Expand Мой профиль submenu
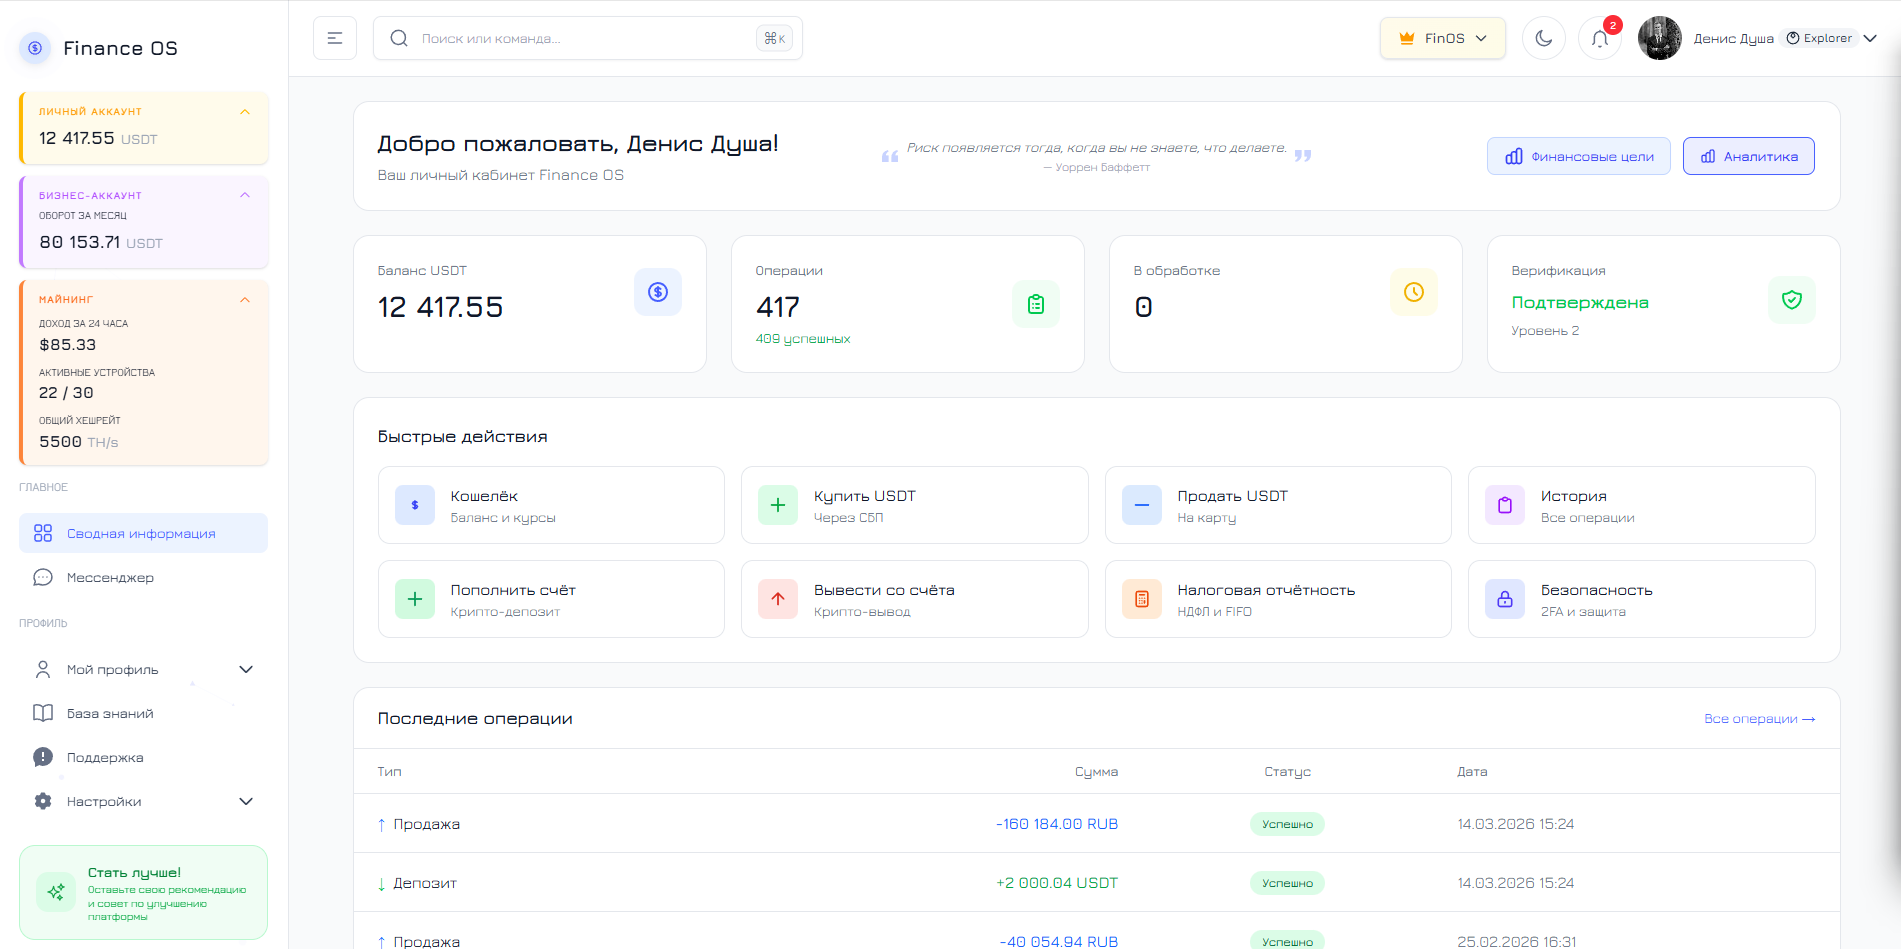 point(246,669)
